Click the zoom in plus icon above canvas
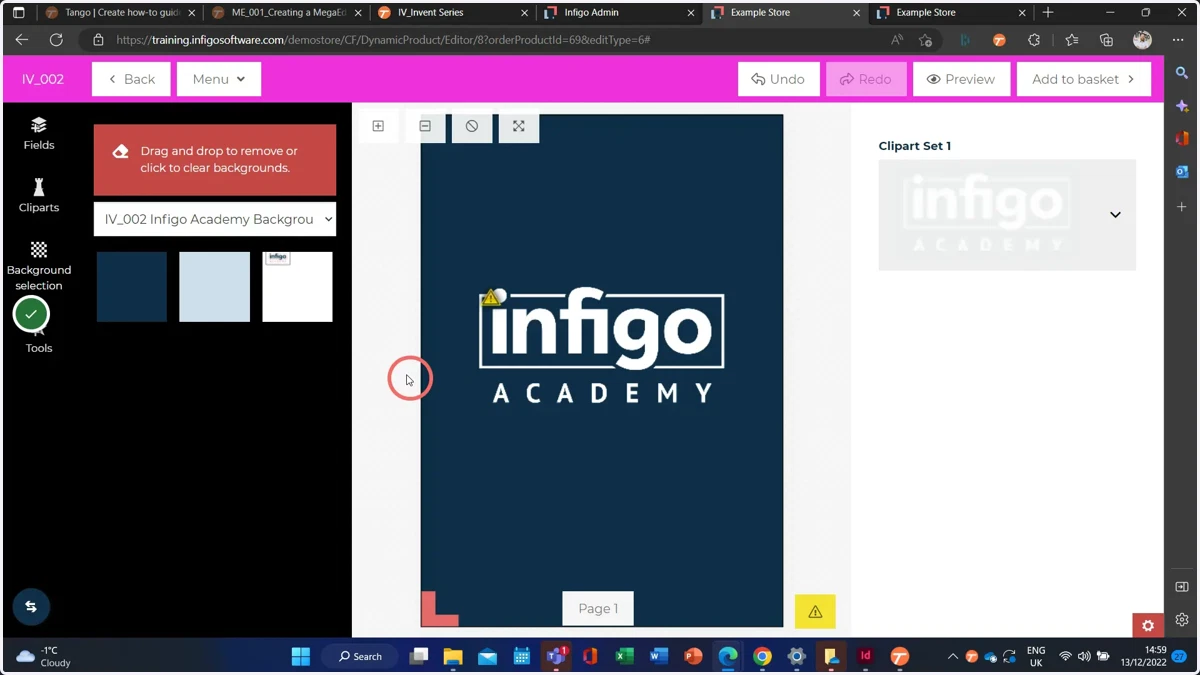This screenshot has width=1200, height=675. 378,126
